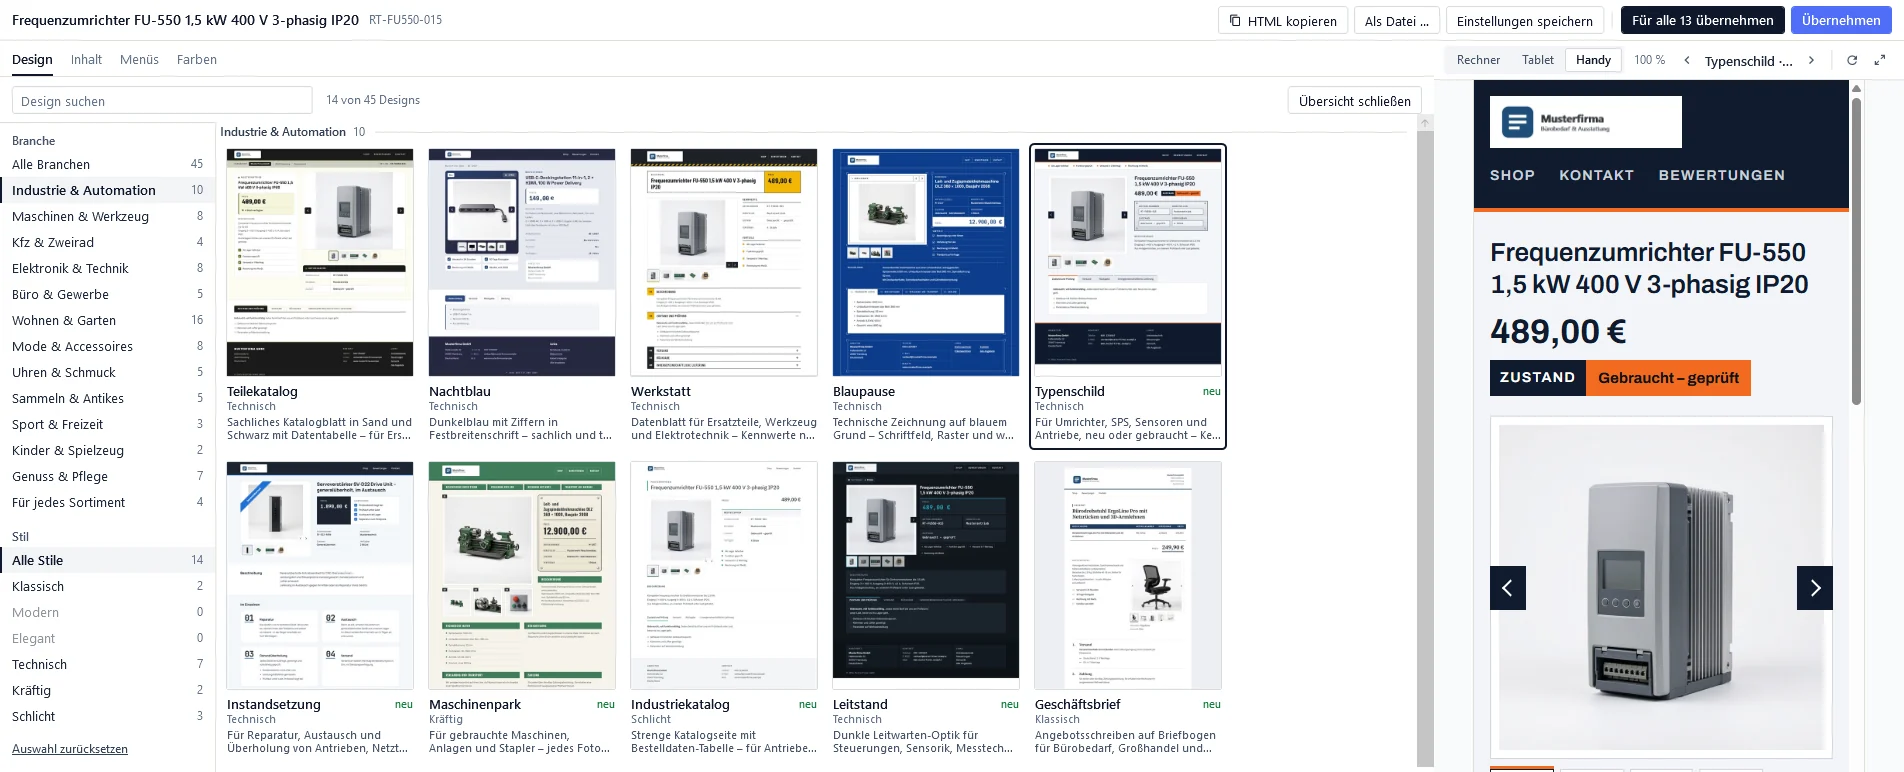Click the fullscreen expand preview icon

tap(1879, 60)
